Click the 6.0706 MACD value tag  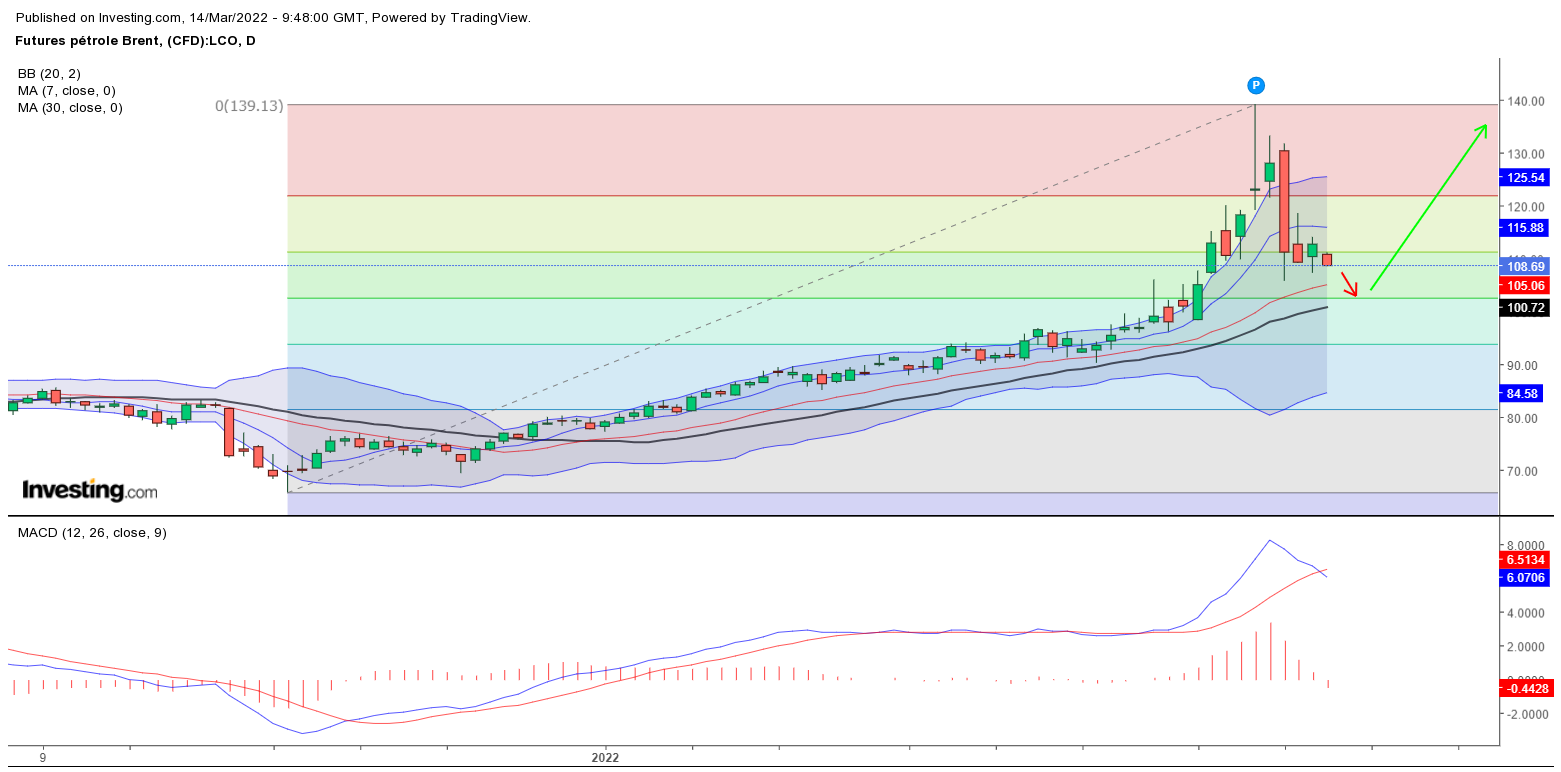pyautogui.click(x=1526, y=578)
